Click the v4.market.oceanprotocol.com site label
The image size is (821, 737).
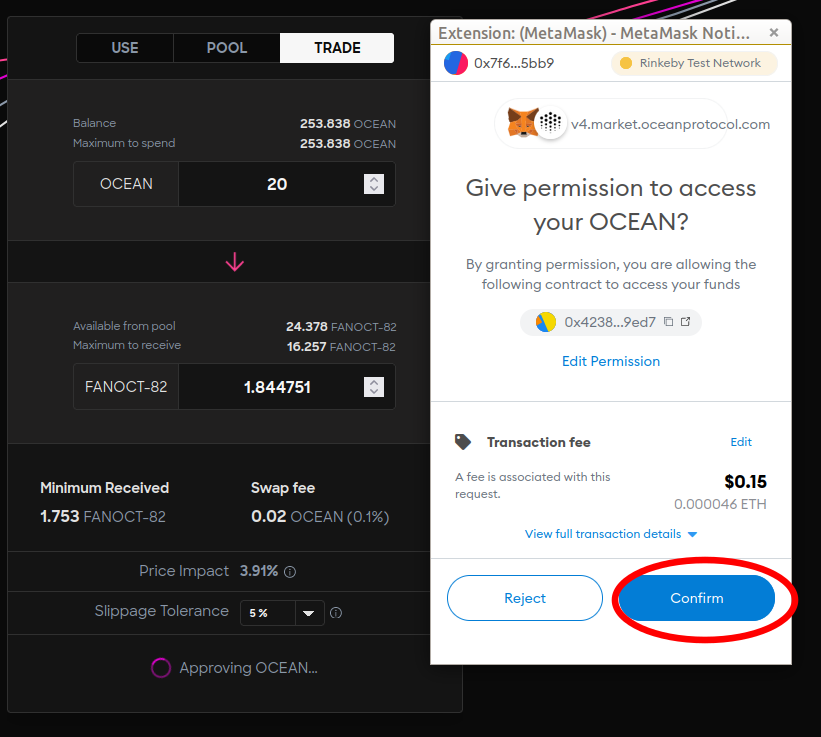[670, 124]
